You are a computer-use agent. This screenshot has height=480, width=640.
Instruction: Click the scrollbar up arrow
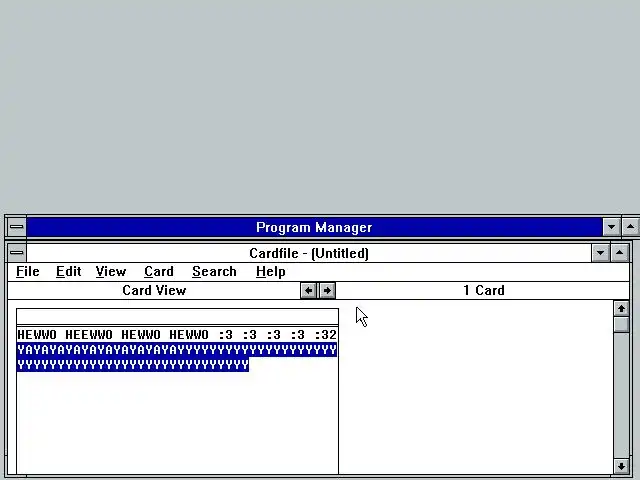pyautogui.click(x=621, y=309)
